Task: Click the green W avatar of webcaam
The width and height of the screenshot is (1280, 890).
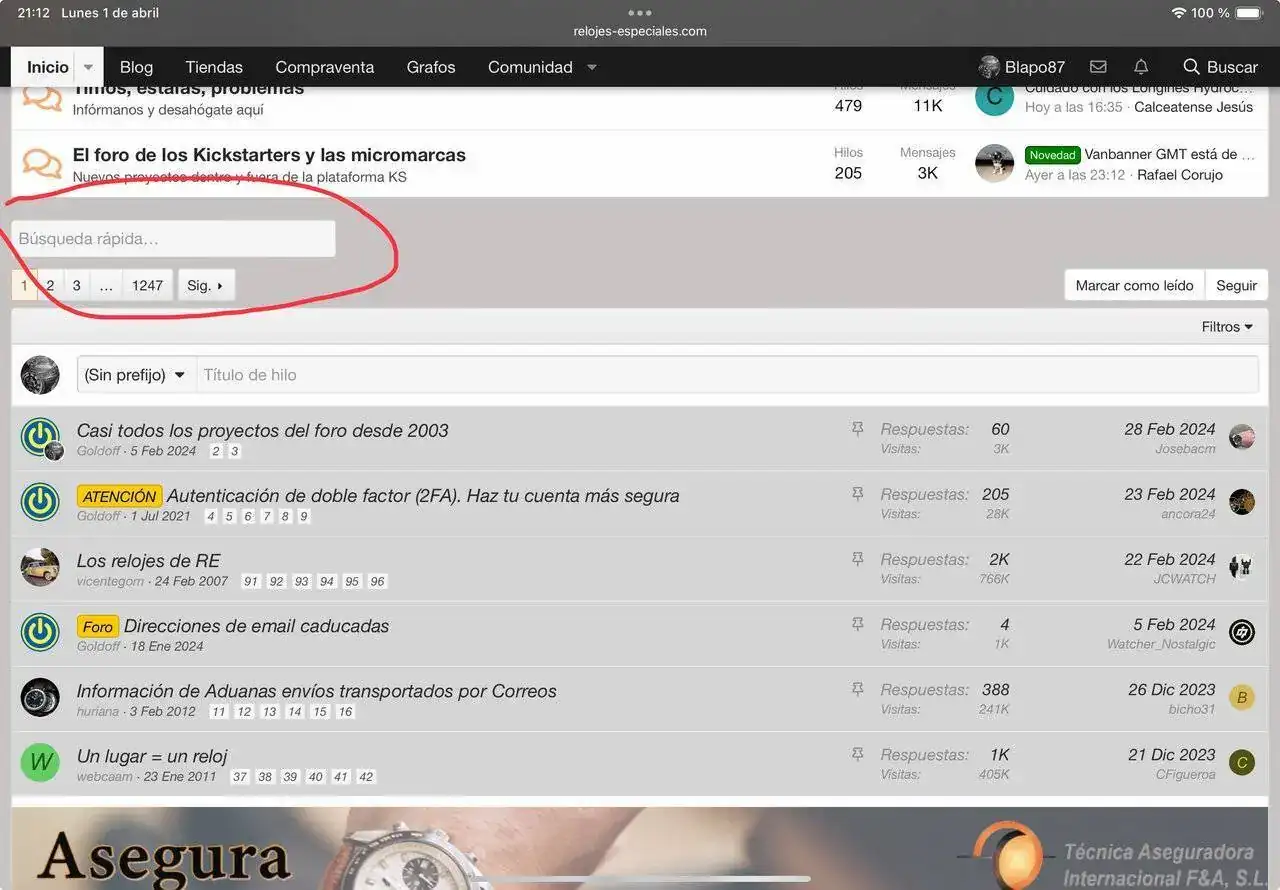Action: pos(40,763)
